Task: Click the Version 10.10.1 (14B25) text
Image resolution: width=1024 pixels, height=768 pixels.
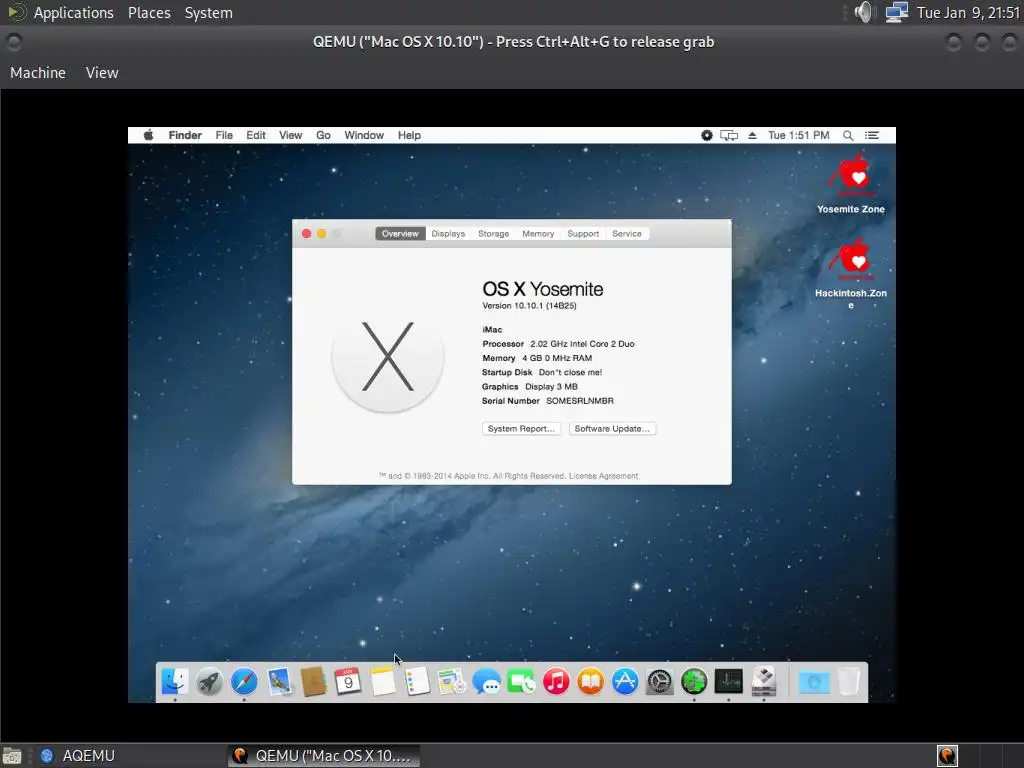Action: tap(530, 306)
